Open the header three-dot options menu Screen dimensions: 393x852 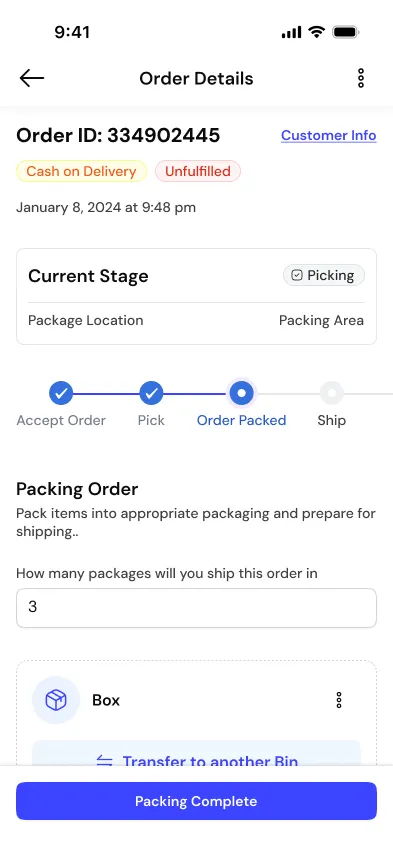tap(360, 78)
